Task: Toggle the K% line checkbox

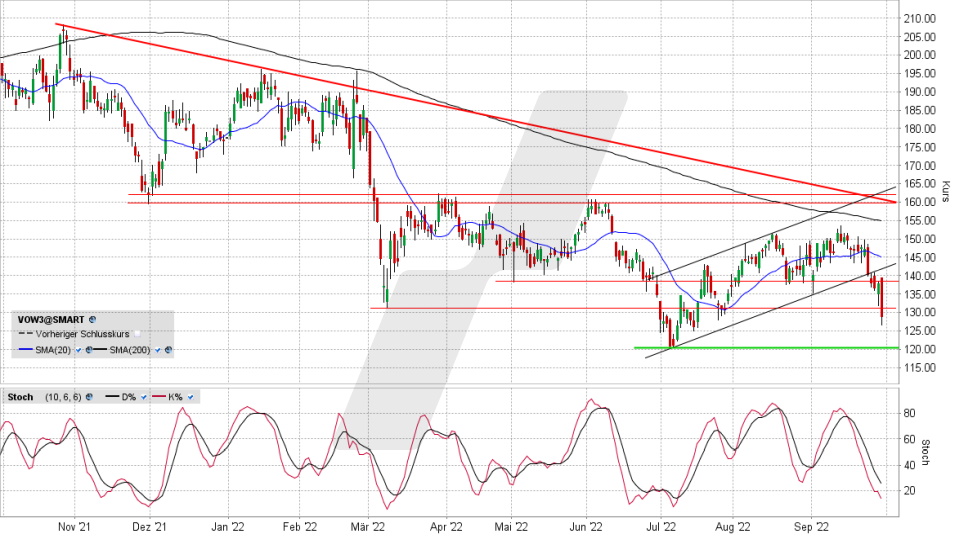Action: pyautogui.click(x=190, y=397)
